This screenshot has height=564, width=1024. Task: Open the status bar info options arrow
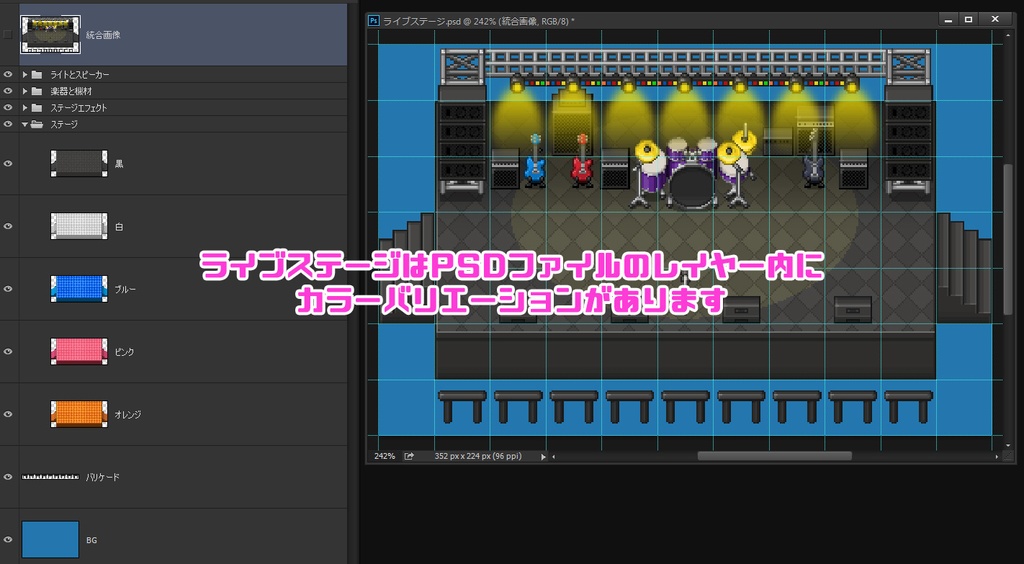coord(543,457)
